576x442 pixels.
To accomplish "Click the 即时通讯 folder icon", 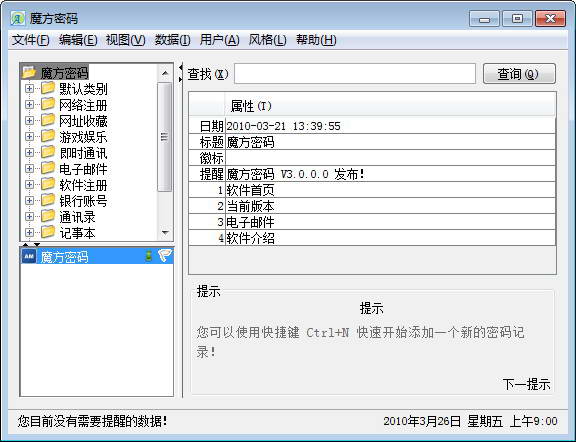I will [48, 152].
